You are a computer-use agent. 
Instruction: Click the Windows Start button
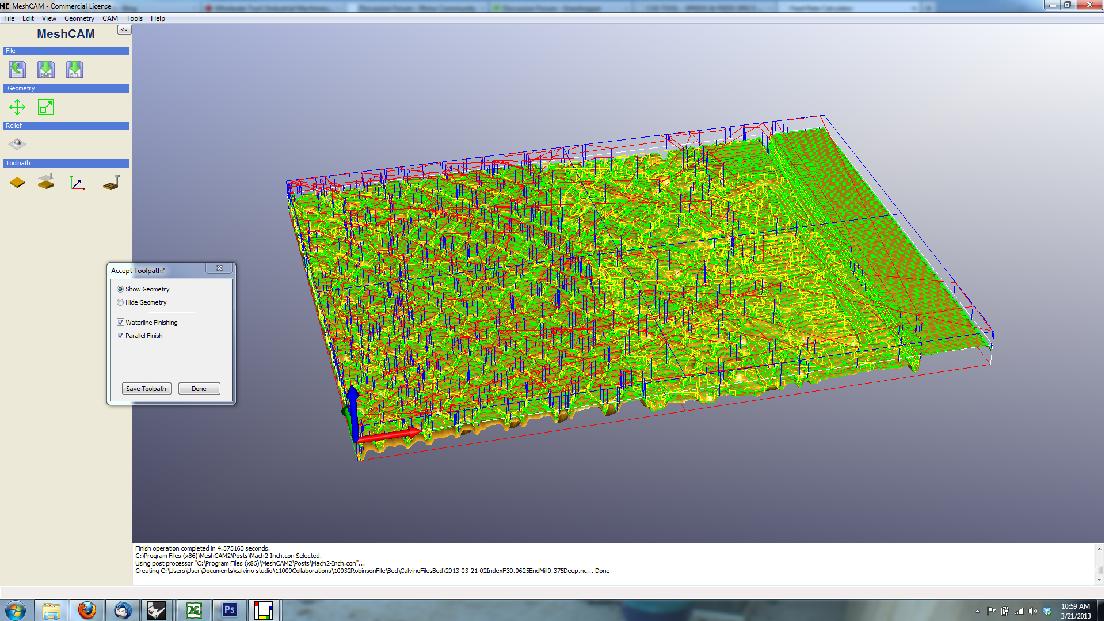click(x=15, y=610)
